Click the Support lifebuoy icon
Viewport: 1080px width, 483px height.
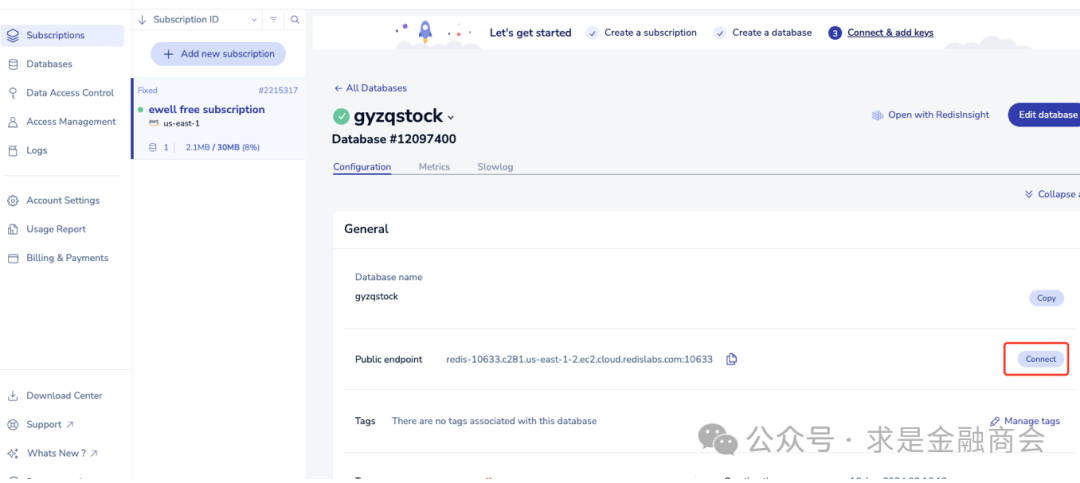coord(12,424)
